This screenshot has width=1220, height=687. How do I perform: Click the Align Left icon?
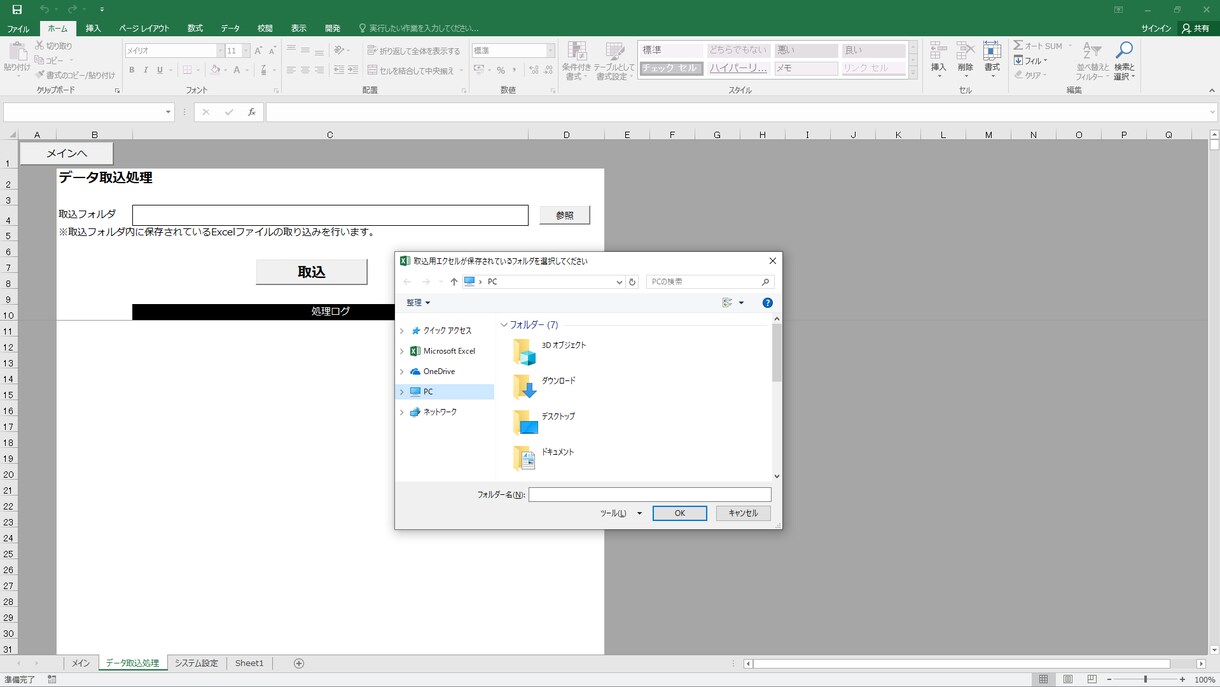[291, 71]
